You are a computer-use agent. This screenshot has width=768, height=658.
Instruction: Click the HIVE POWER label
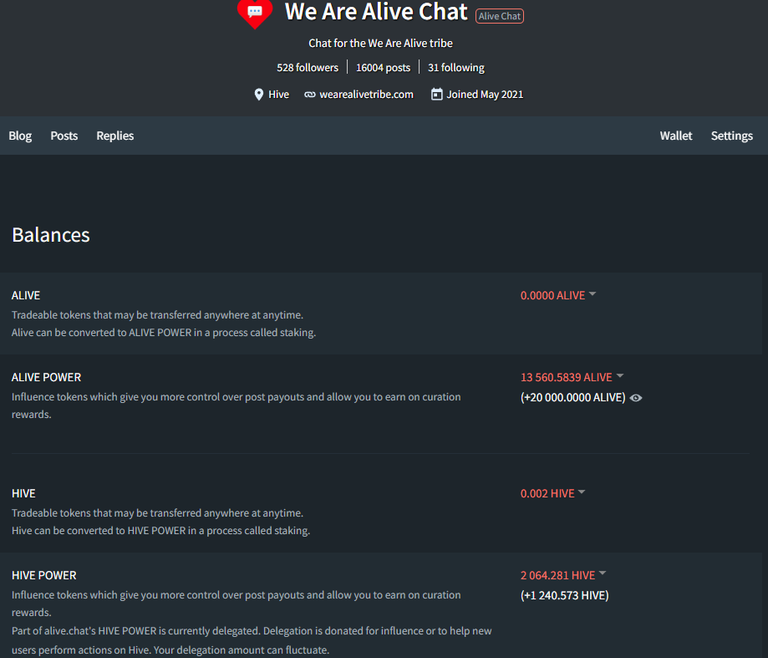(44, 575)
